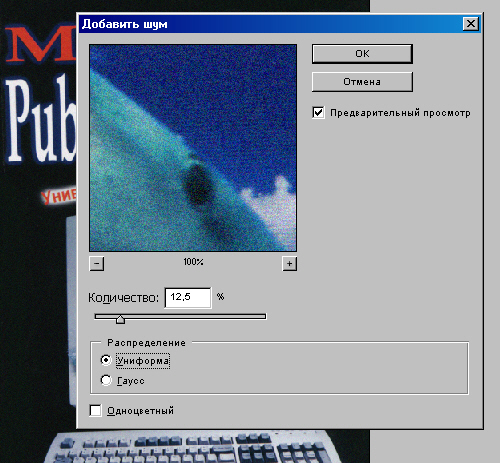Click inside the noise preview image
500x463 pixels.
pyautogui.click(x=193, y=148)
